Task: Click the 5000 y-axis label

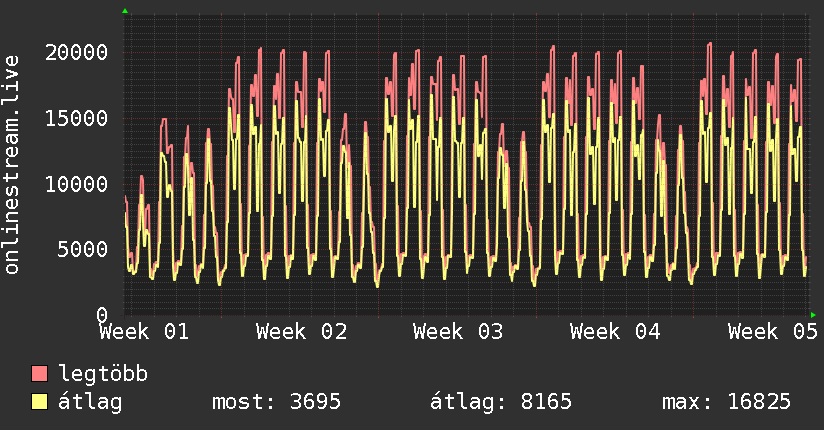Action: pos(83,250)
